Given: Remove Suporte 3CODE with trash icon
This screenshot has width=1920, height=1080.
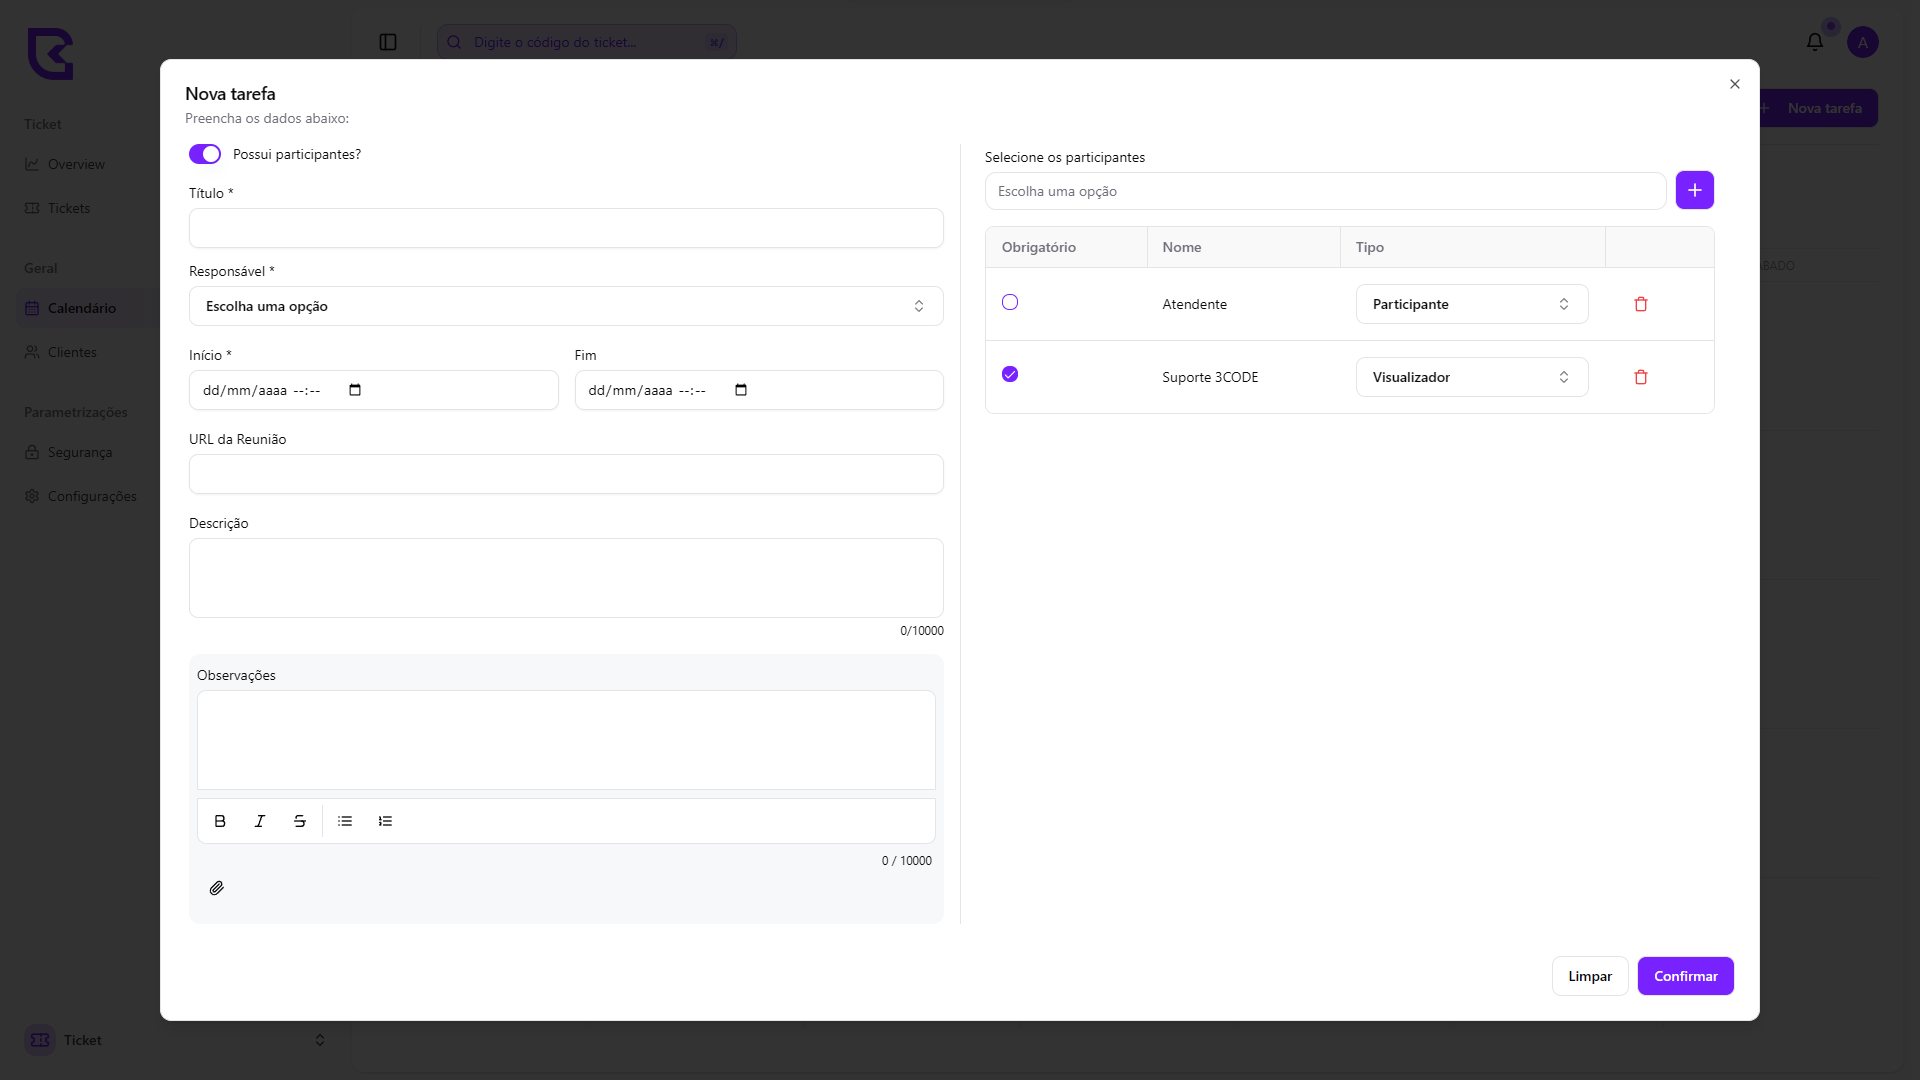Looking at the screenshot, I should click(x=1641, y=377).
